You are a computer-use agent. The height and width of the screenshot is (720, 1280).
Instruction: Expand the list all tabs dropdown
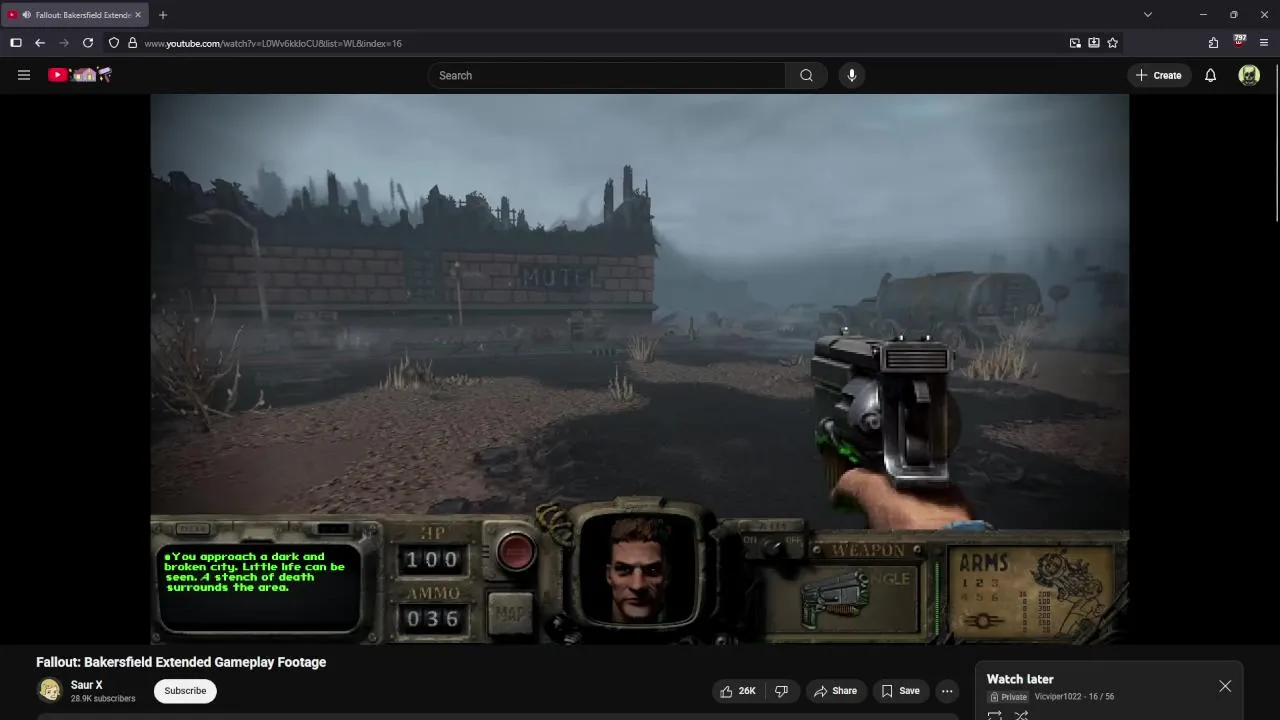click(x=1148, y=15)
